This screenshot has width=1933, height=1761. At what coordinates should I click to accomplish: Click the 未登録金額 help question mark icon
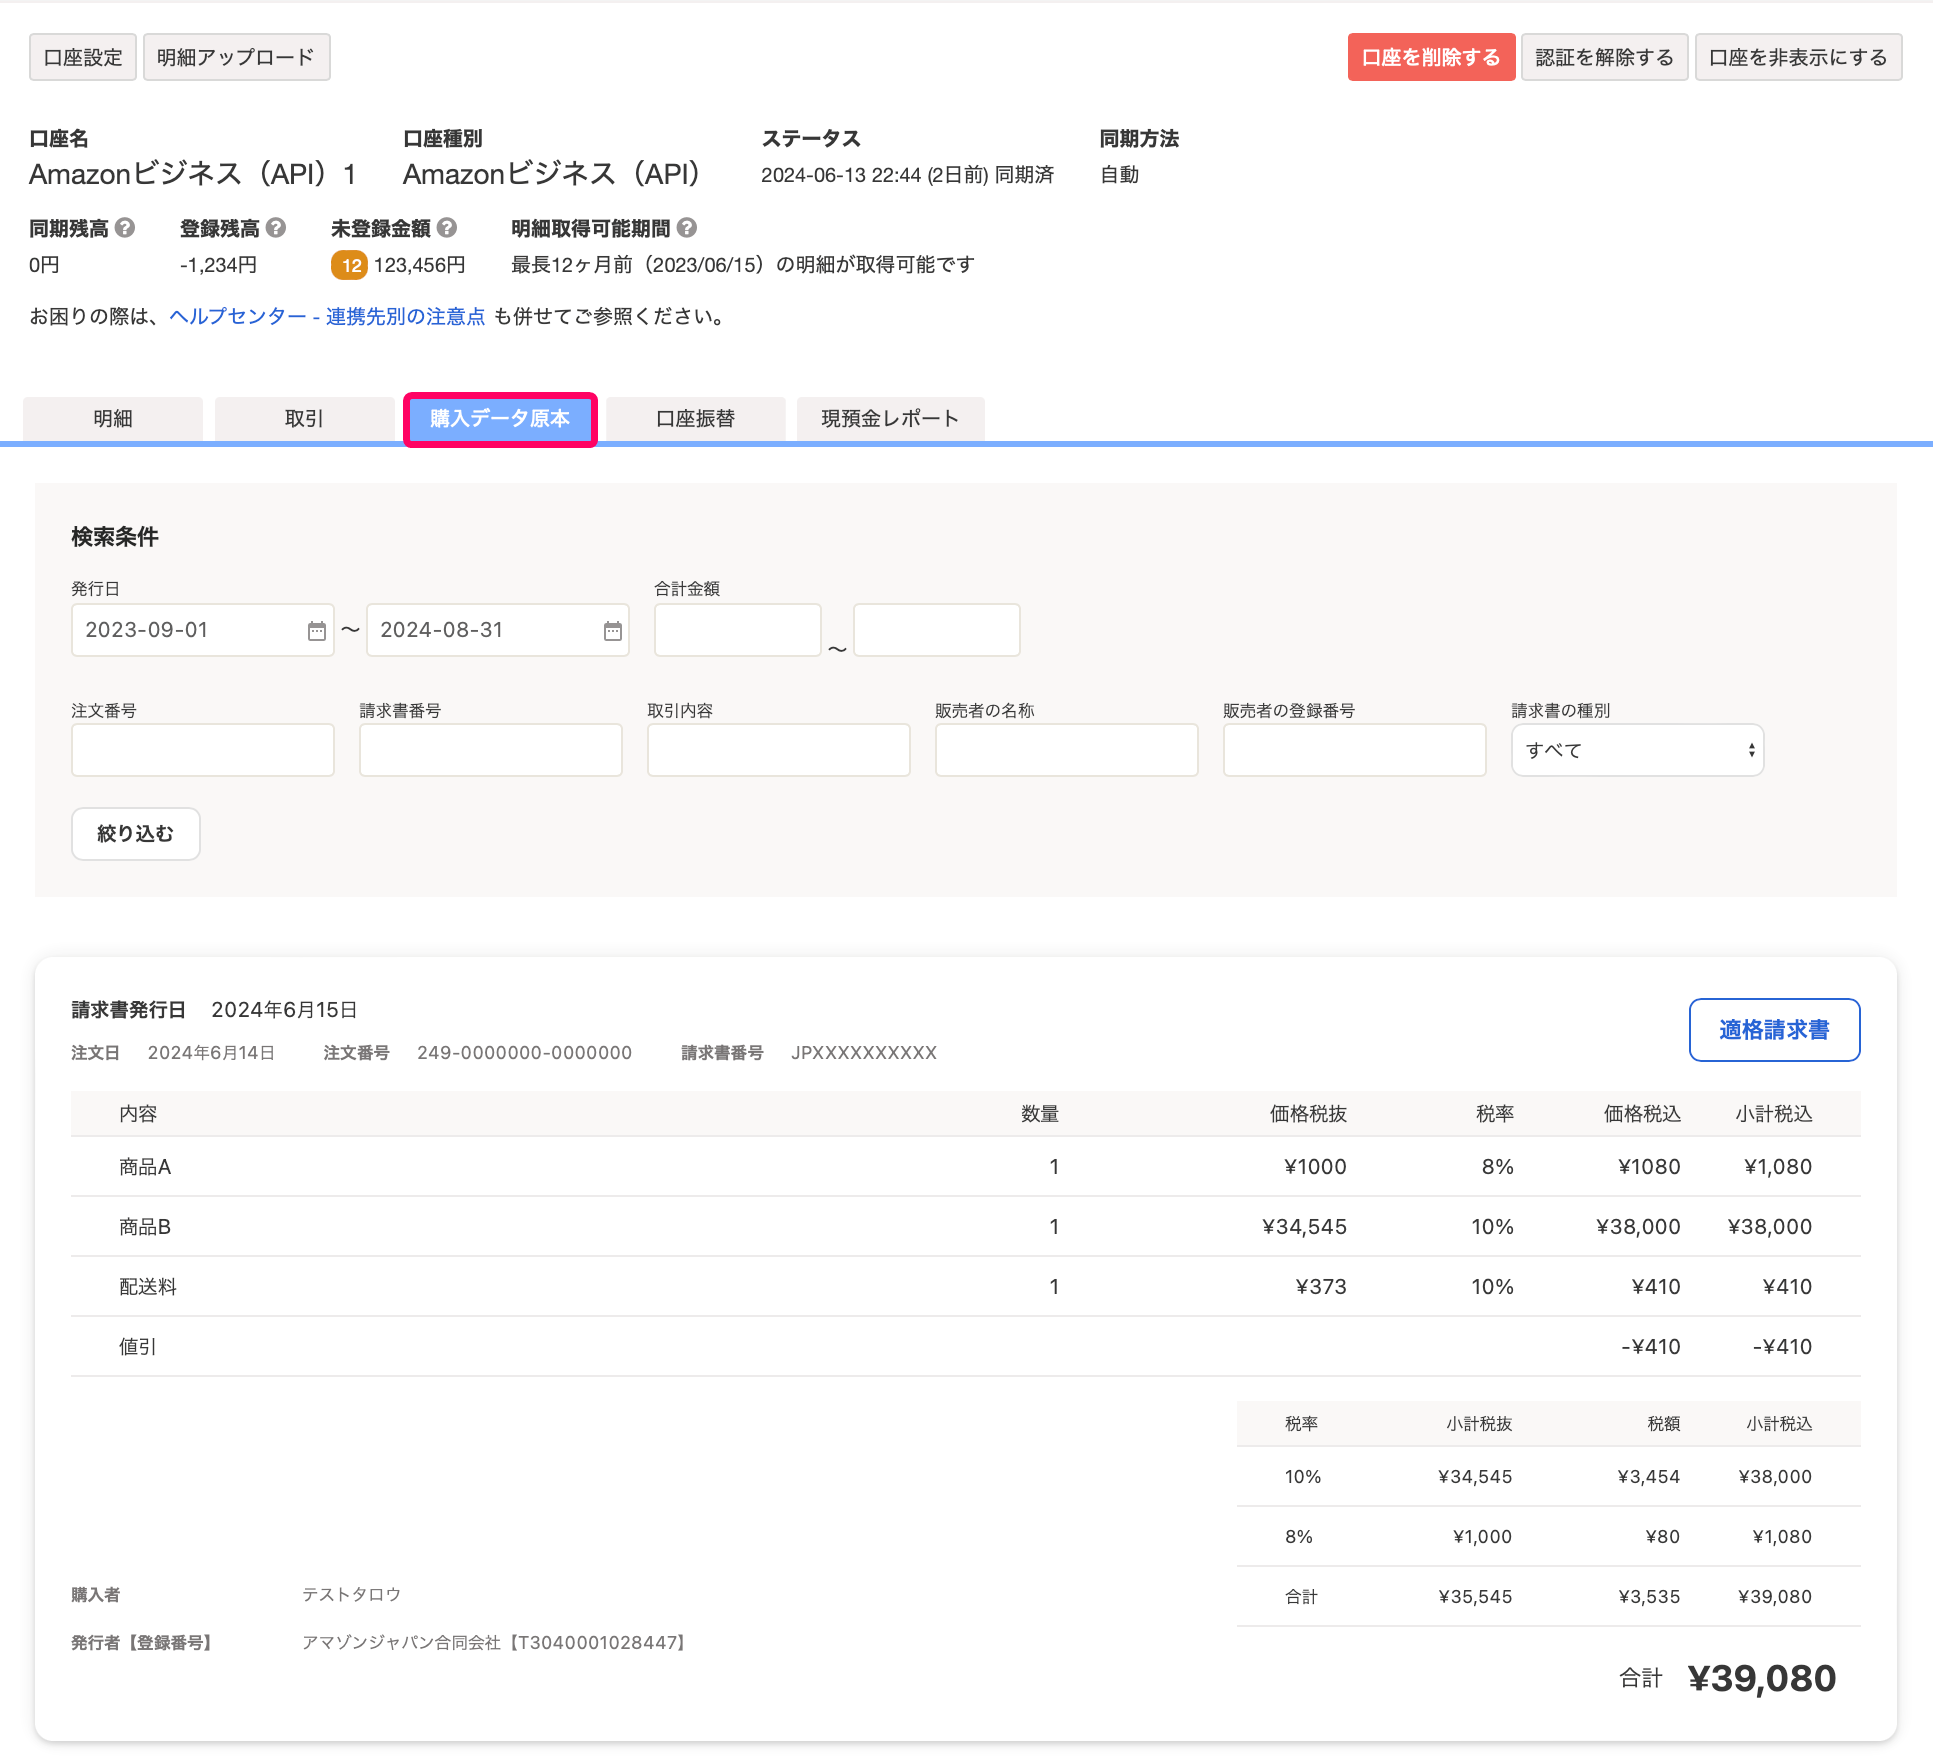click(x=447, y=228)
